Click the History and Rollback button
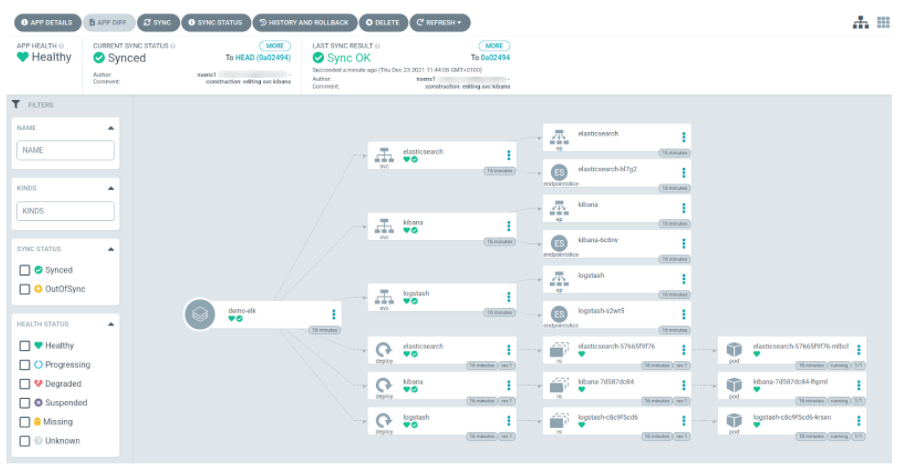 coord(303,22)
